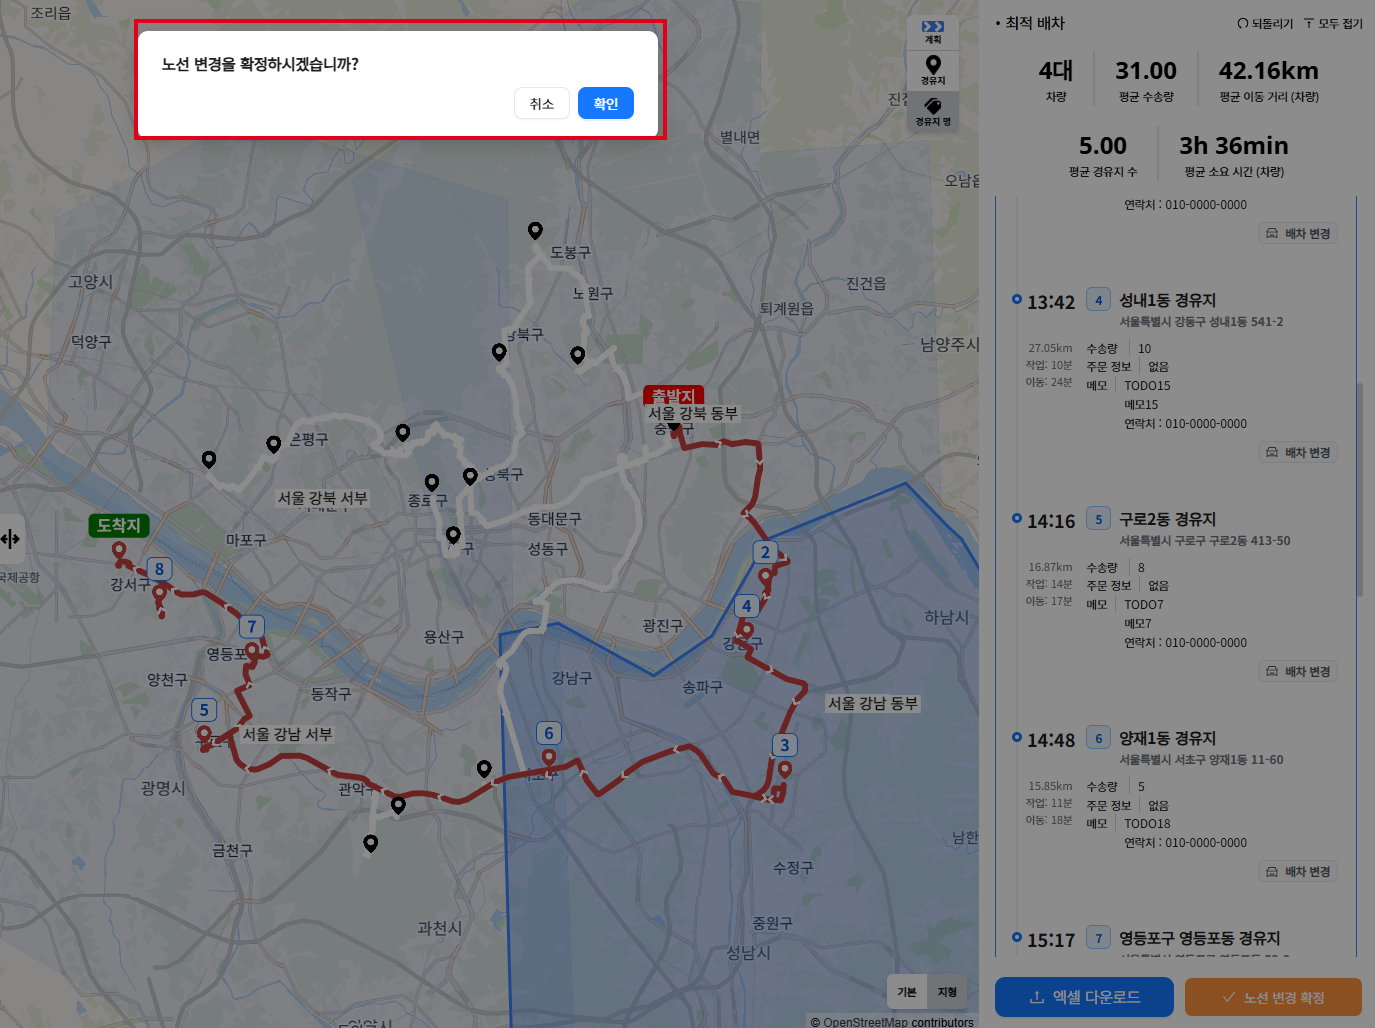Cancel the dialog with 취소
This screenshot has height=1028, width=1375.
tap(542, 103)
